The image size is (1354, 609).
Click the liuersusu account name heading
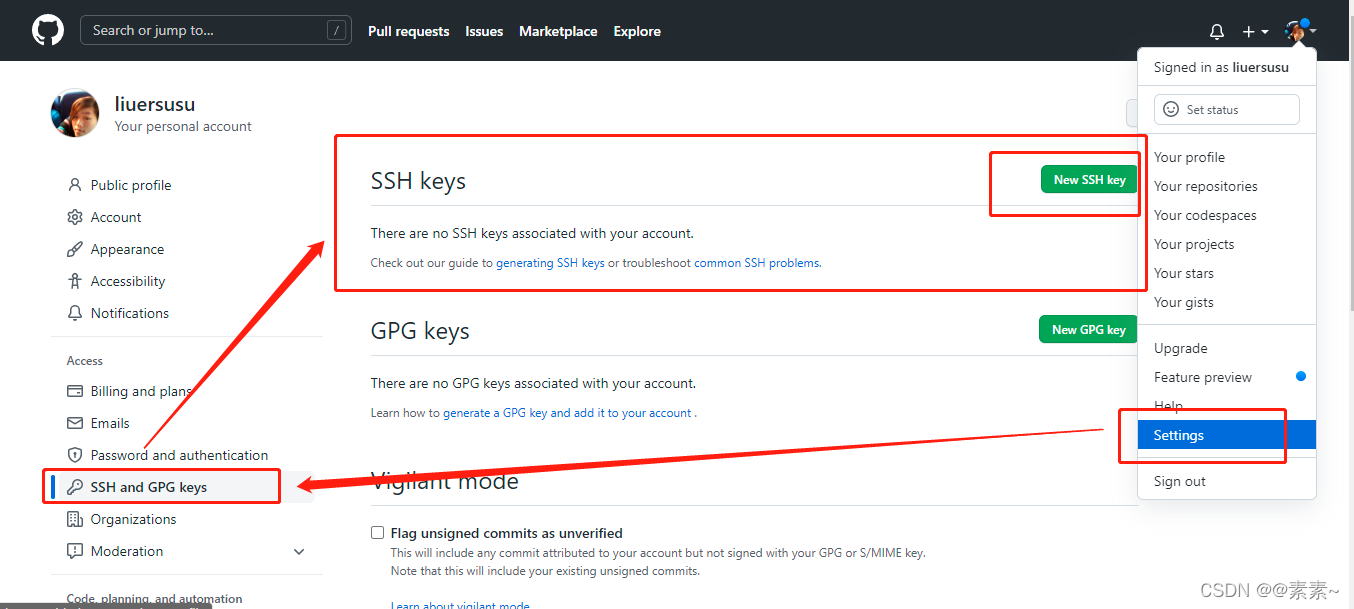click(x=155, y=104)
